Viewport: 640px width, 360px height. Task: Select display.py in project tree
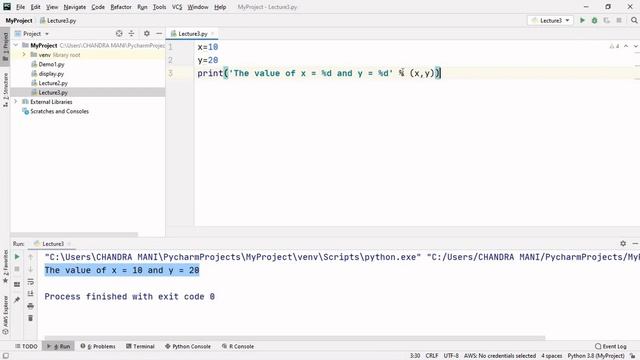(51, 73)
